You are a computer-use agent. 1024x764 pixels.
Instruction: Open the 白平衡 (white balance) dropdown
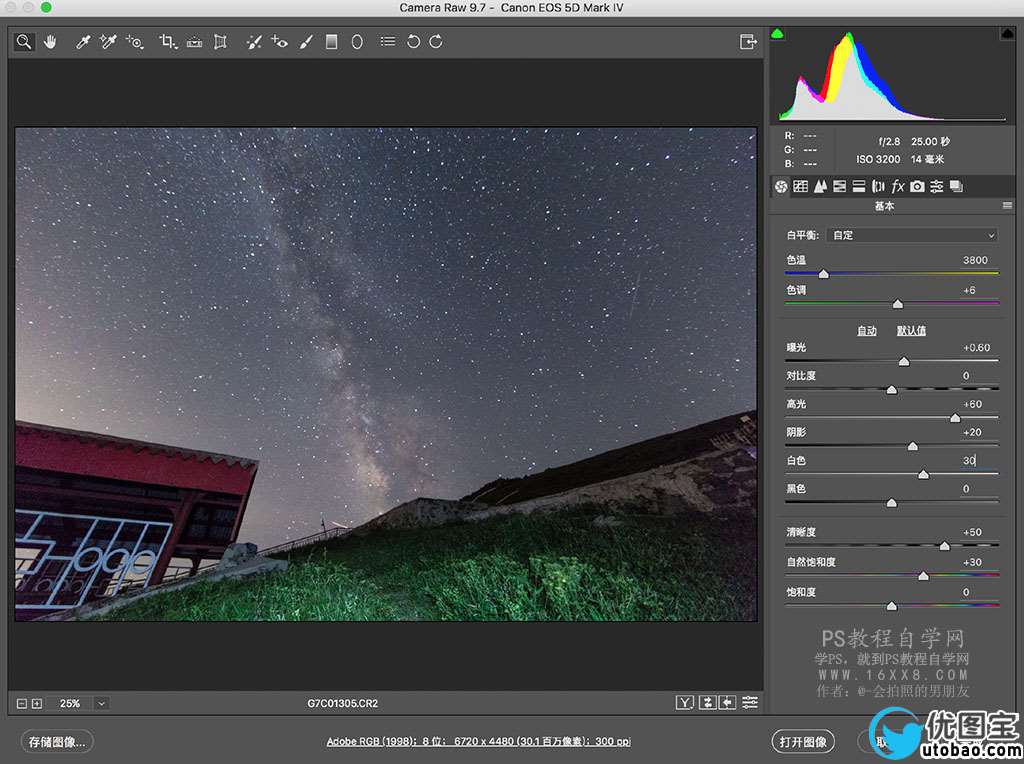click(x=912, y=235)
